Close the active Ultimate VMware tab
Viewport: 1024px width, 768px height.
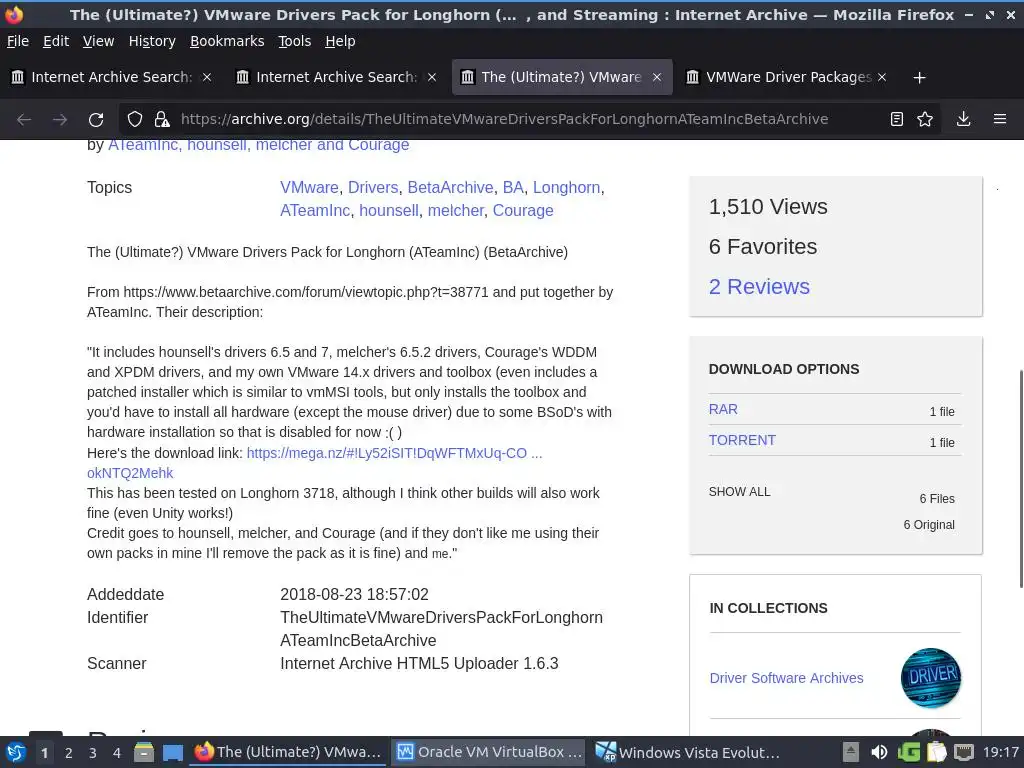click(x=657, y=77)
